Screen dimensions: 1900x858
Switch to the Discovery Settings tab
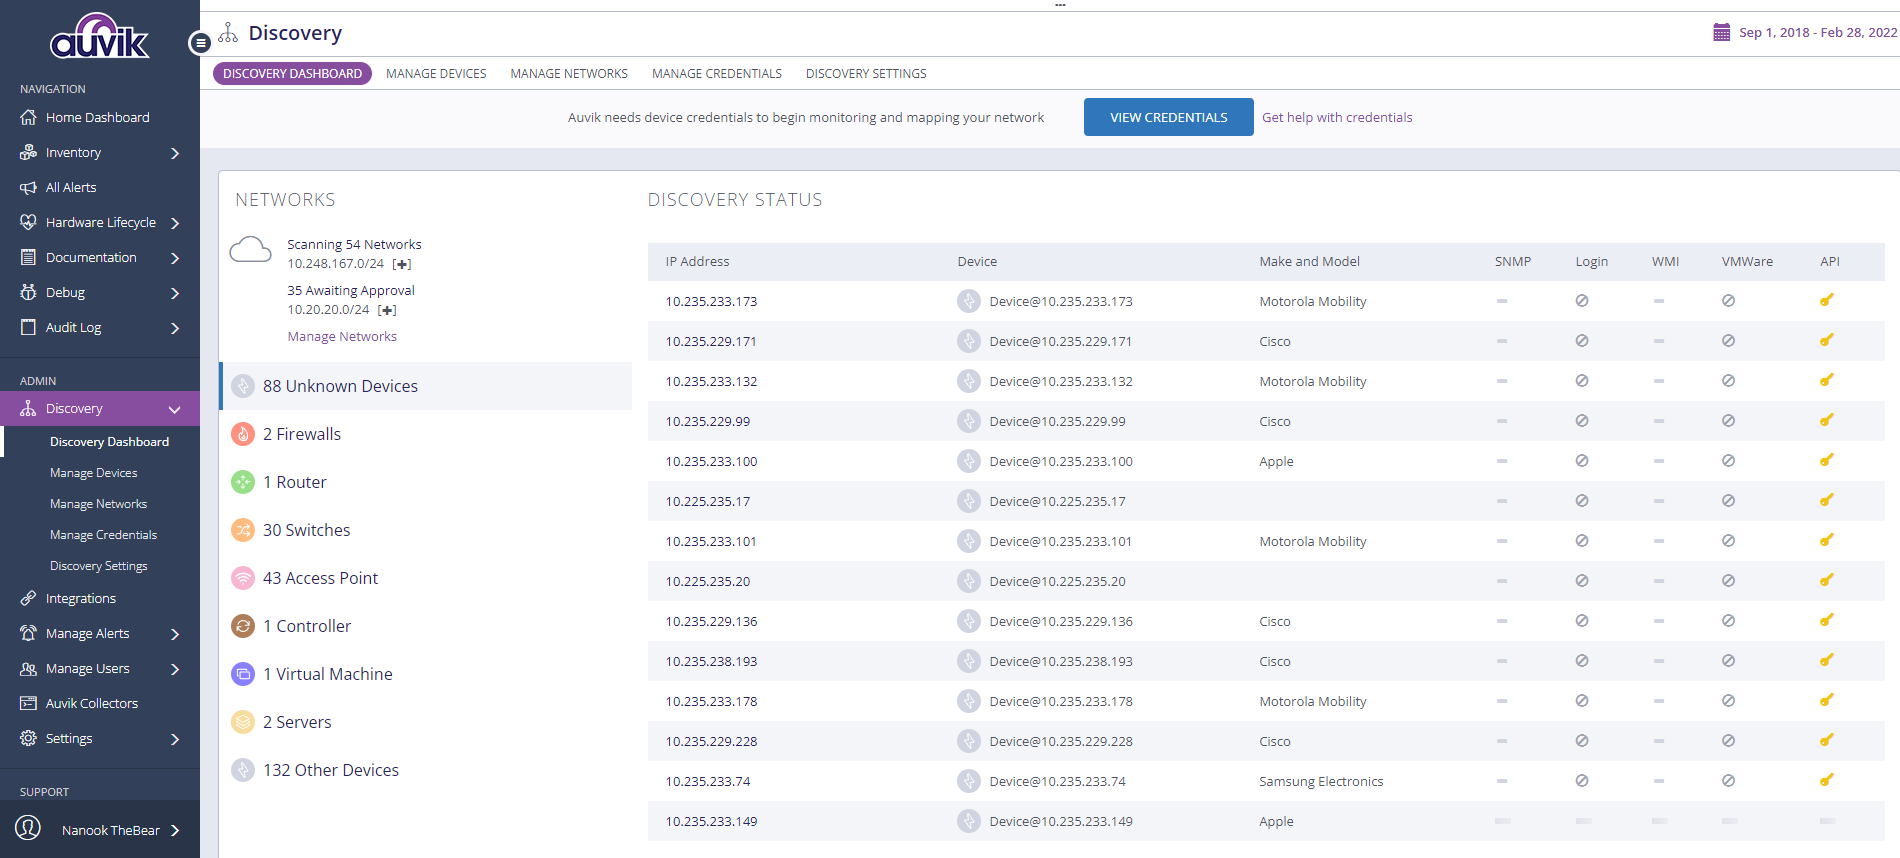pyautogui.click(x=866, y=73)
